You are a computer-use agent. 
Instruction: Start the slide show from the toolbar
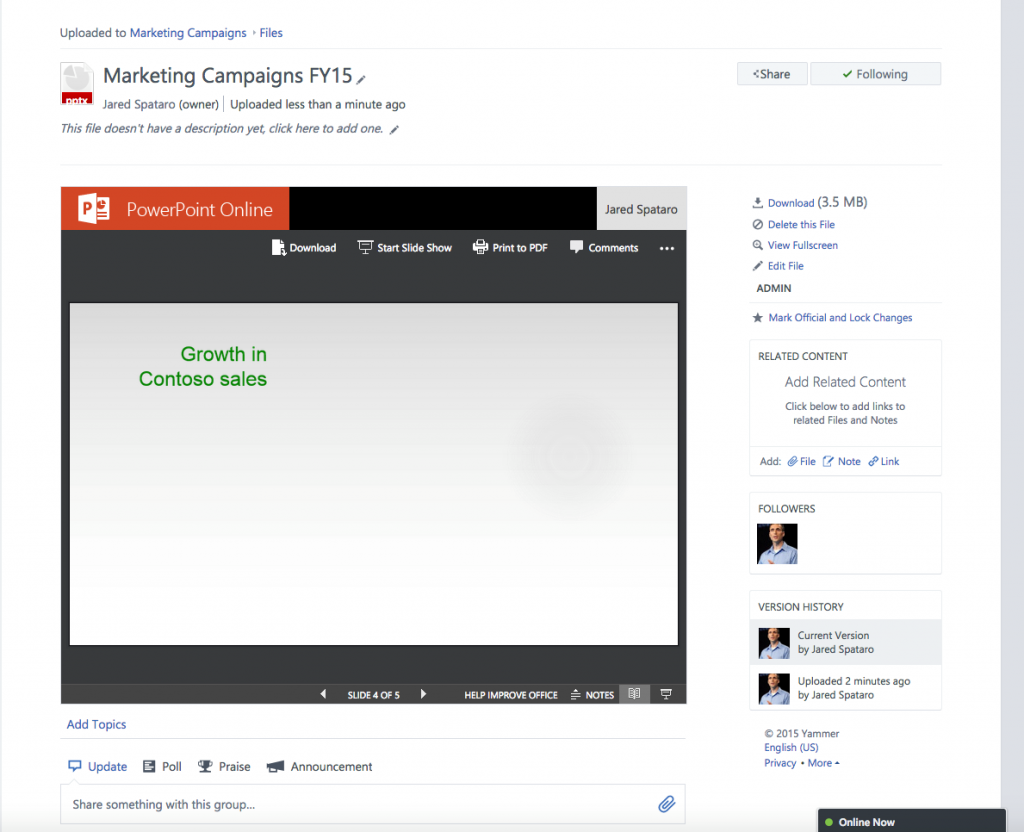(x=405, y=247)
